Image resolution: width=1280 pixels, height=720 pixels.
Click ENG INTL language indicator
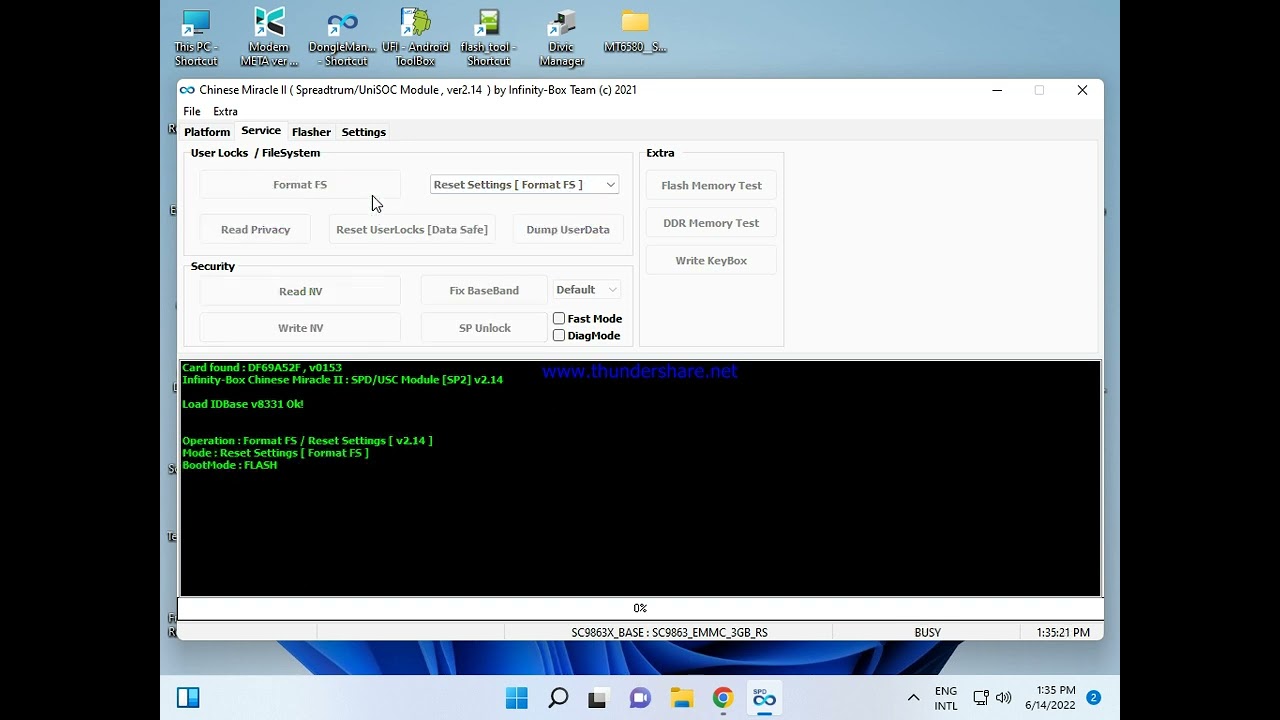click(x=946, y=698)
